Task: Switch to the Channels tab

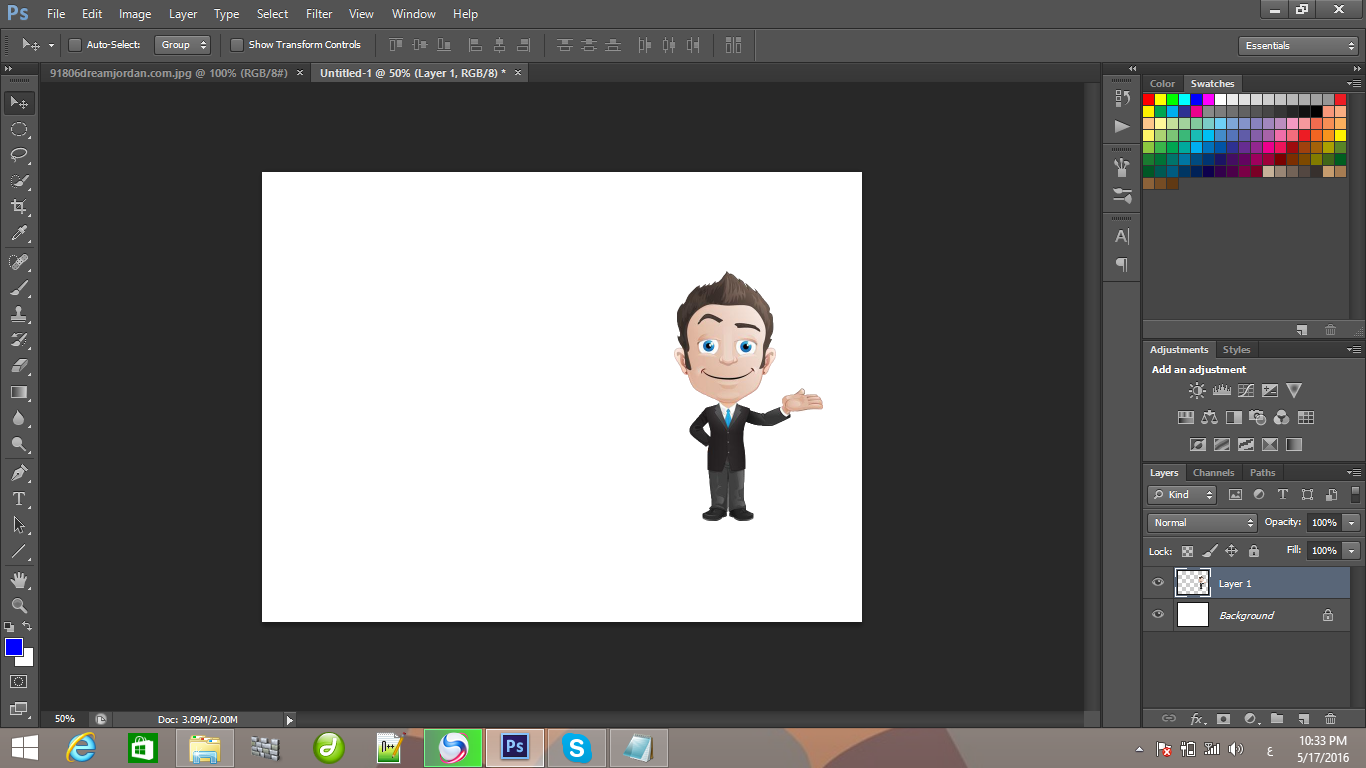Action: tap(1213, 473)
